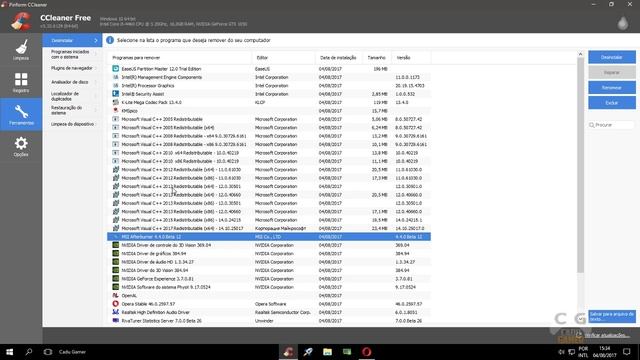Select Intel(R) Processor Graphics row

pos(269,86)
